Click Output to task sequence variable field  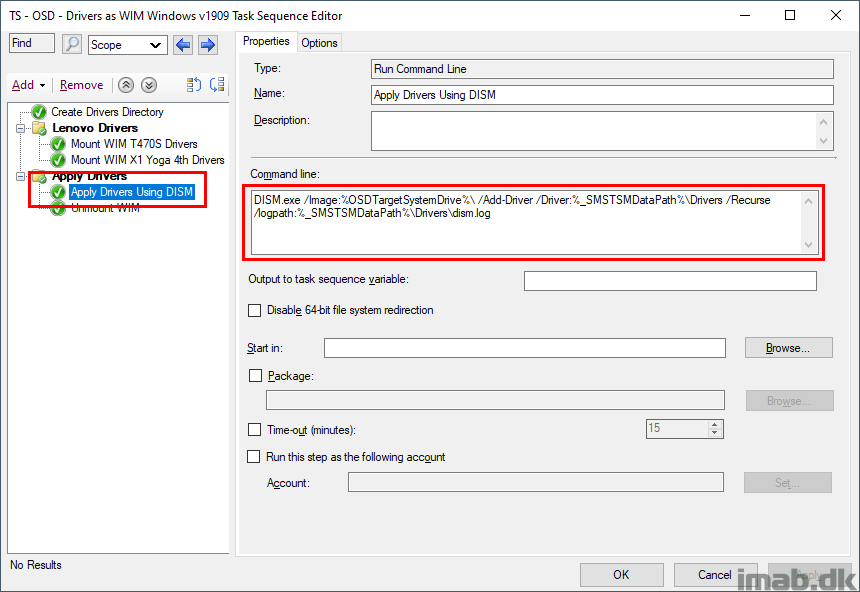pyautogui.click(x=670, y=281)
